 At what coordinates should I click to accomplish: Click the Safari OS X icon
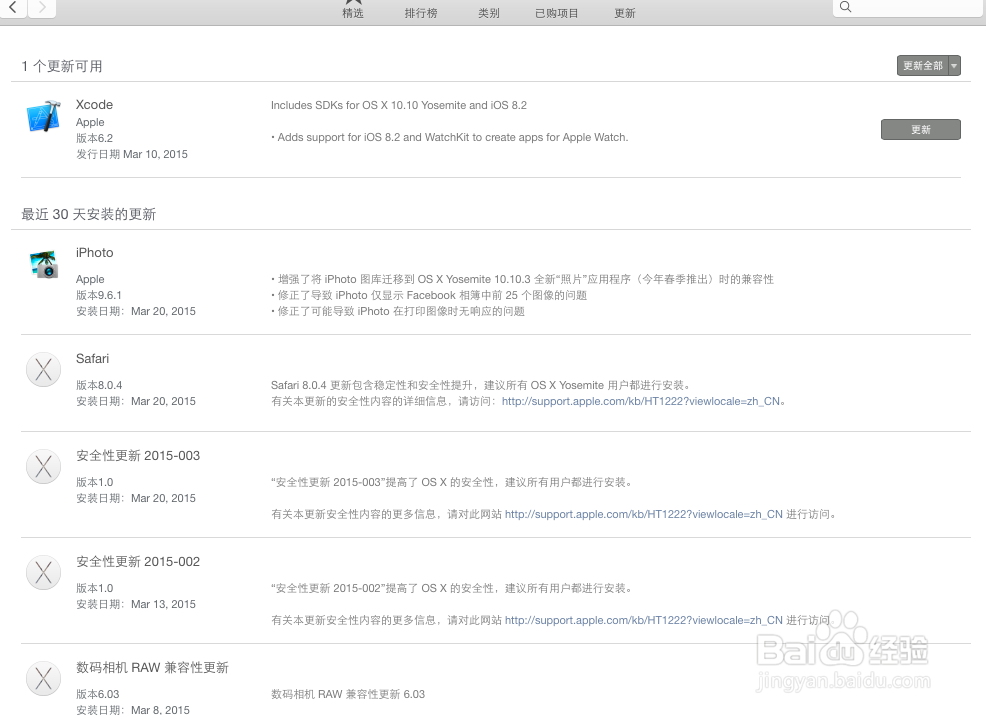click(43, 369)
